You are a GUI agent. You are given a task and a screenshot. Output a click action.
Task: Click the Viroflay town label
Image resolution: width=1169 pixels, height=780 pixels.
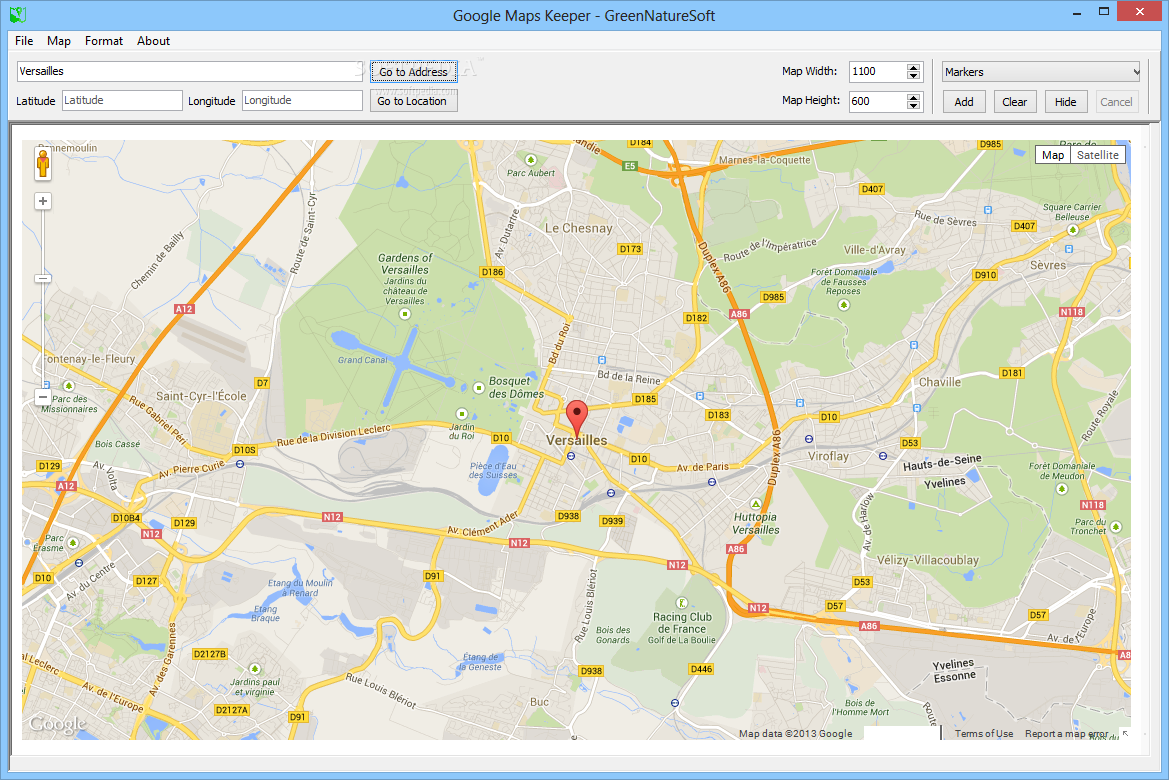tap(828, 456)
